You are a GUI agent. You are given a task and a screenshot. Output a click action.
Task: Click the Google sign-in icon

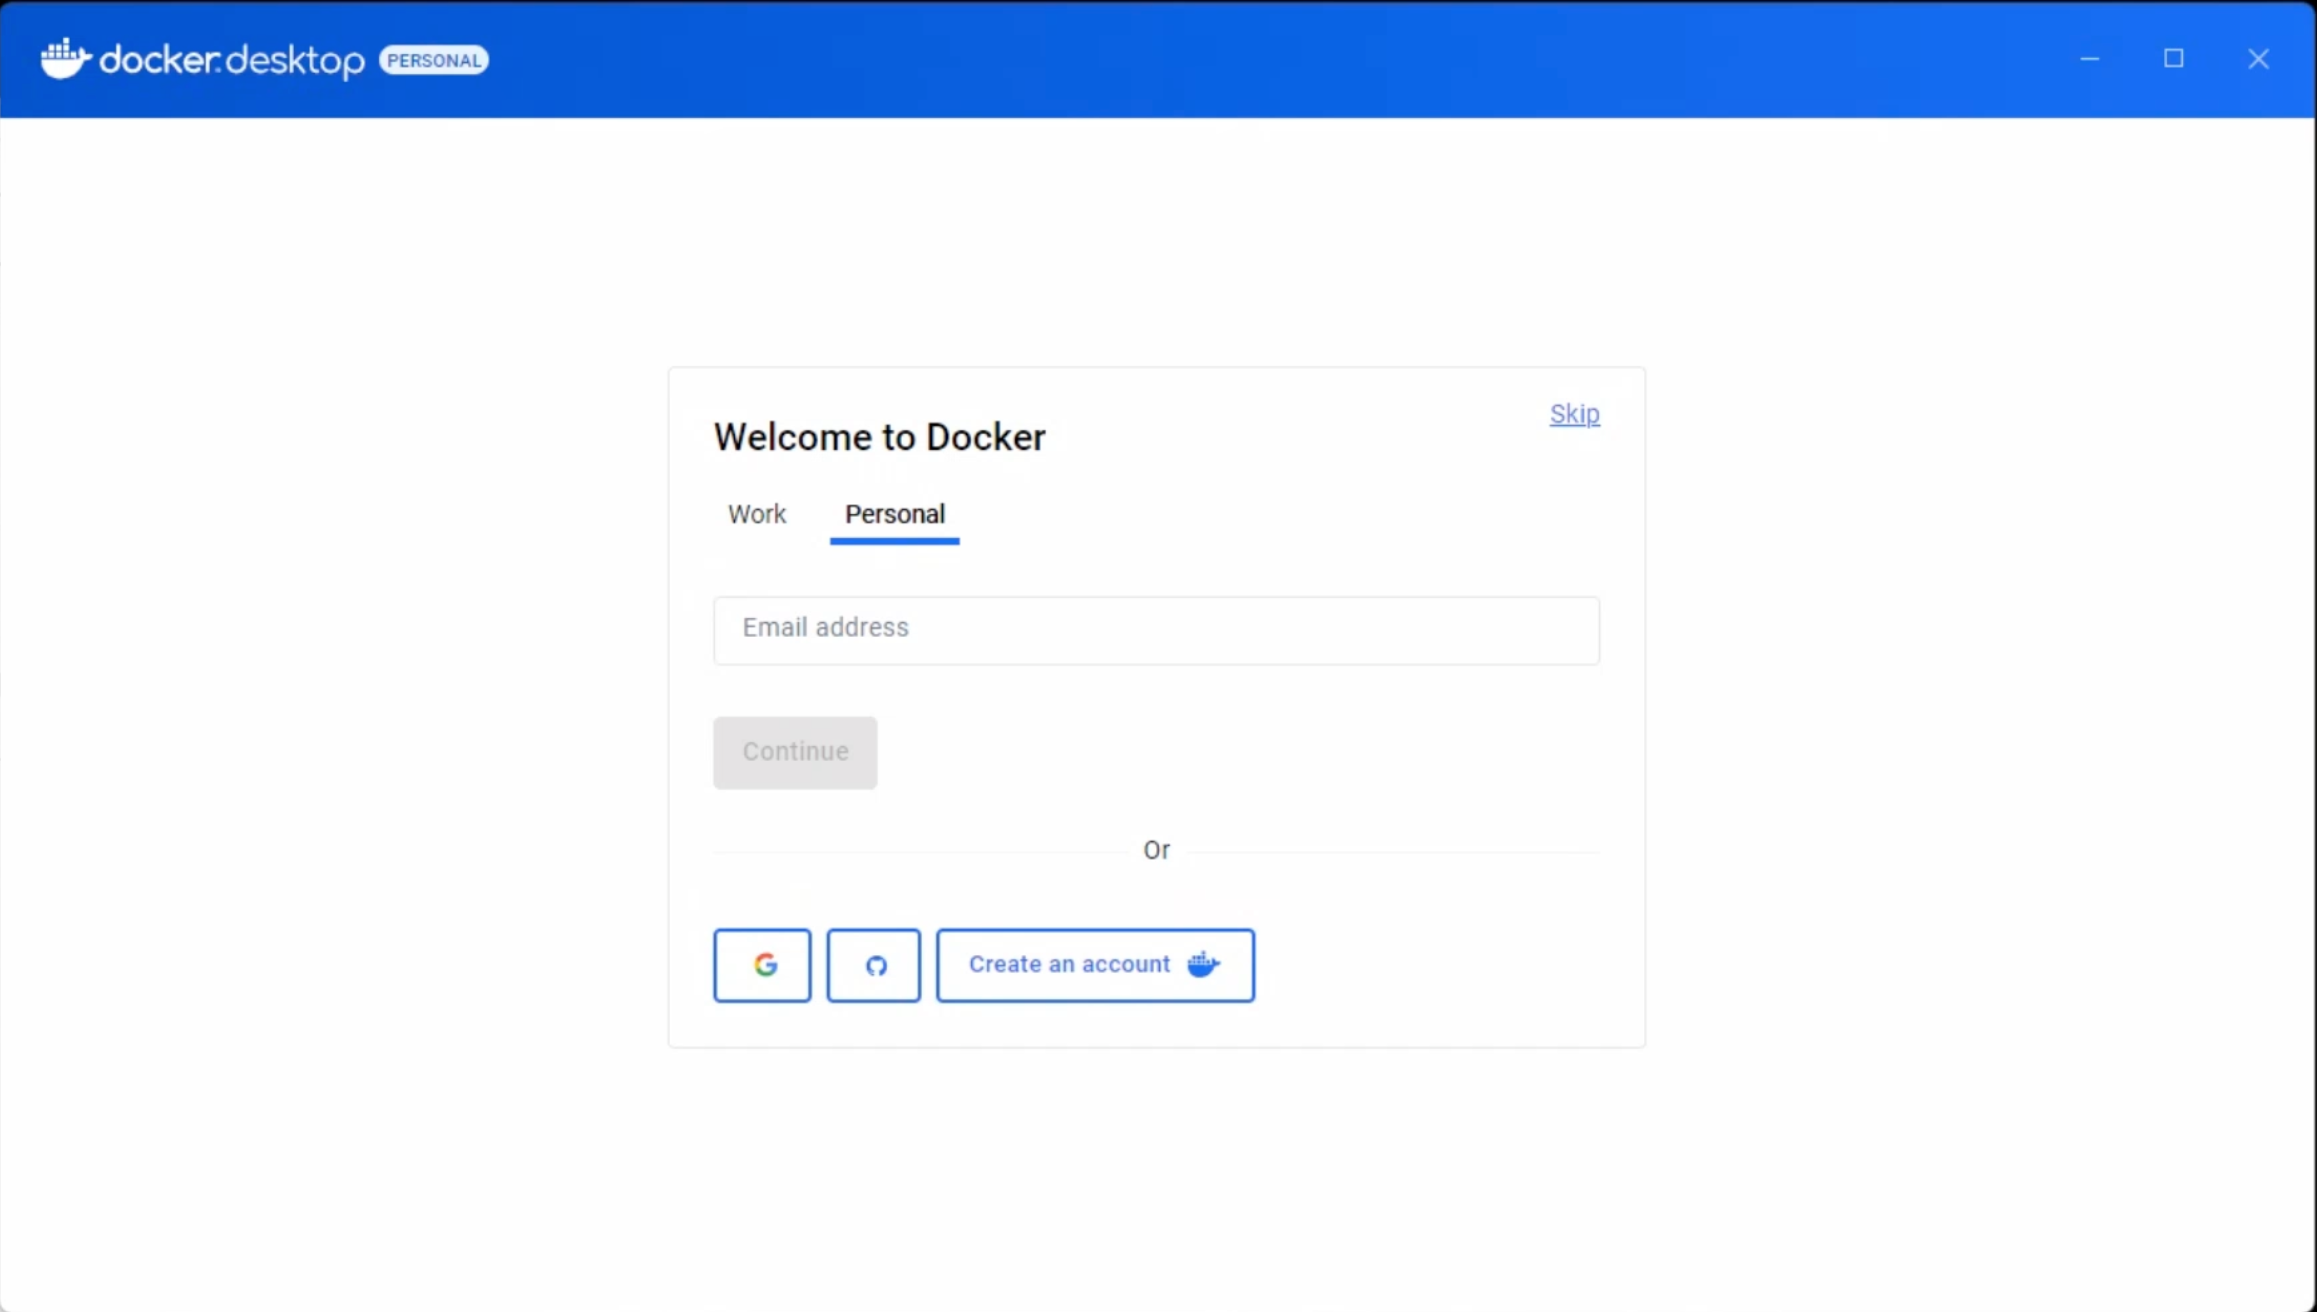click(764, 965)
